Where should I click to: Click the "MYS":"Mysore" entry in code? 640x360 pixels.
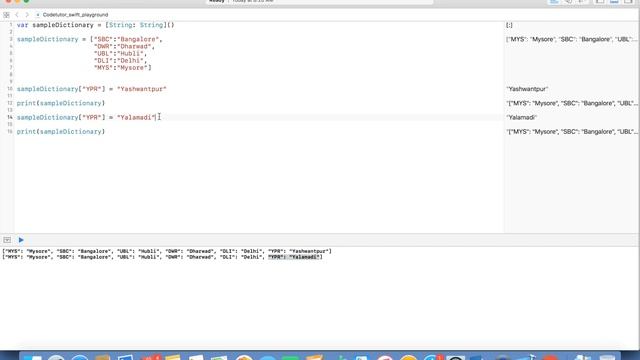click(122, 68)
